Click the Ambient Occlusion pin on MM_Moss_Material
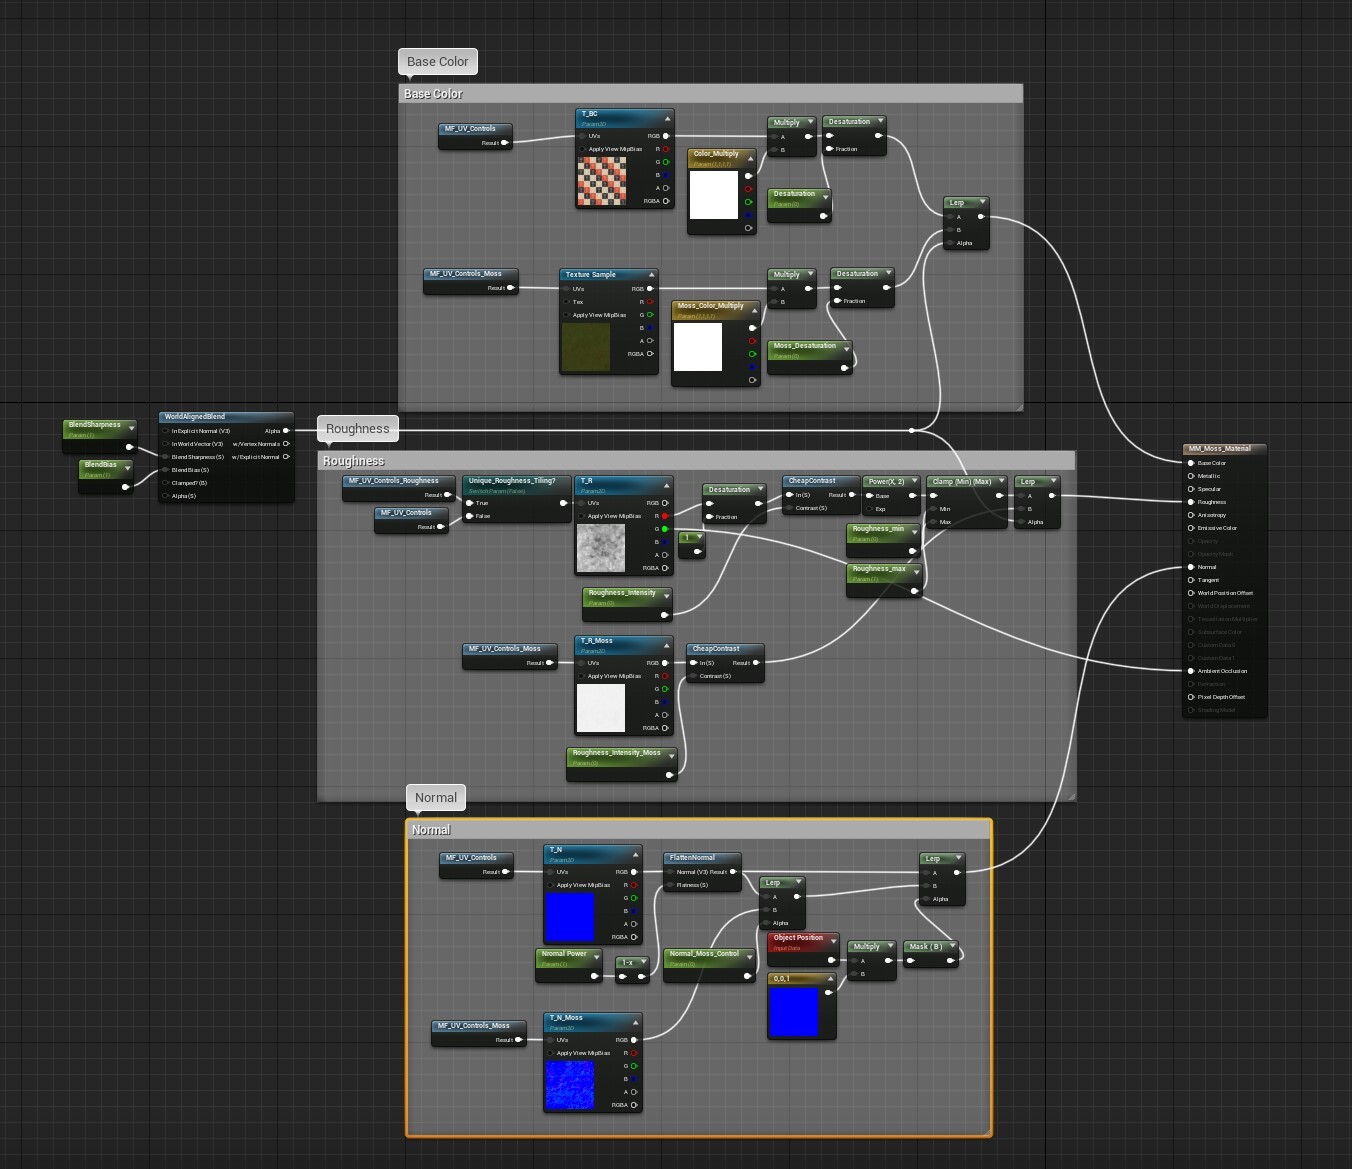Viewport: 1352px width, 1169px height. 1190,671
